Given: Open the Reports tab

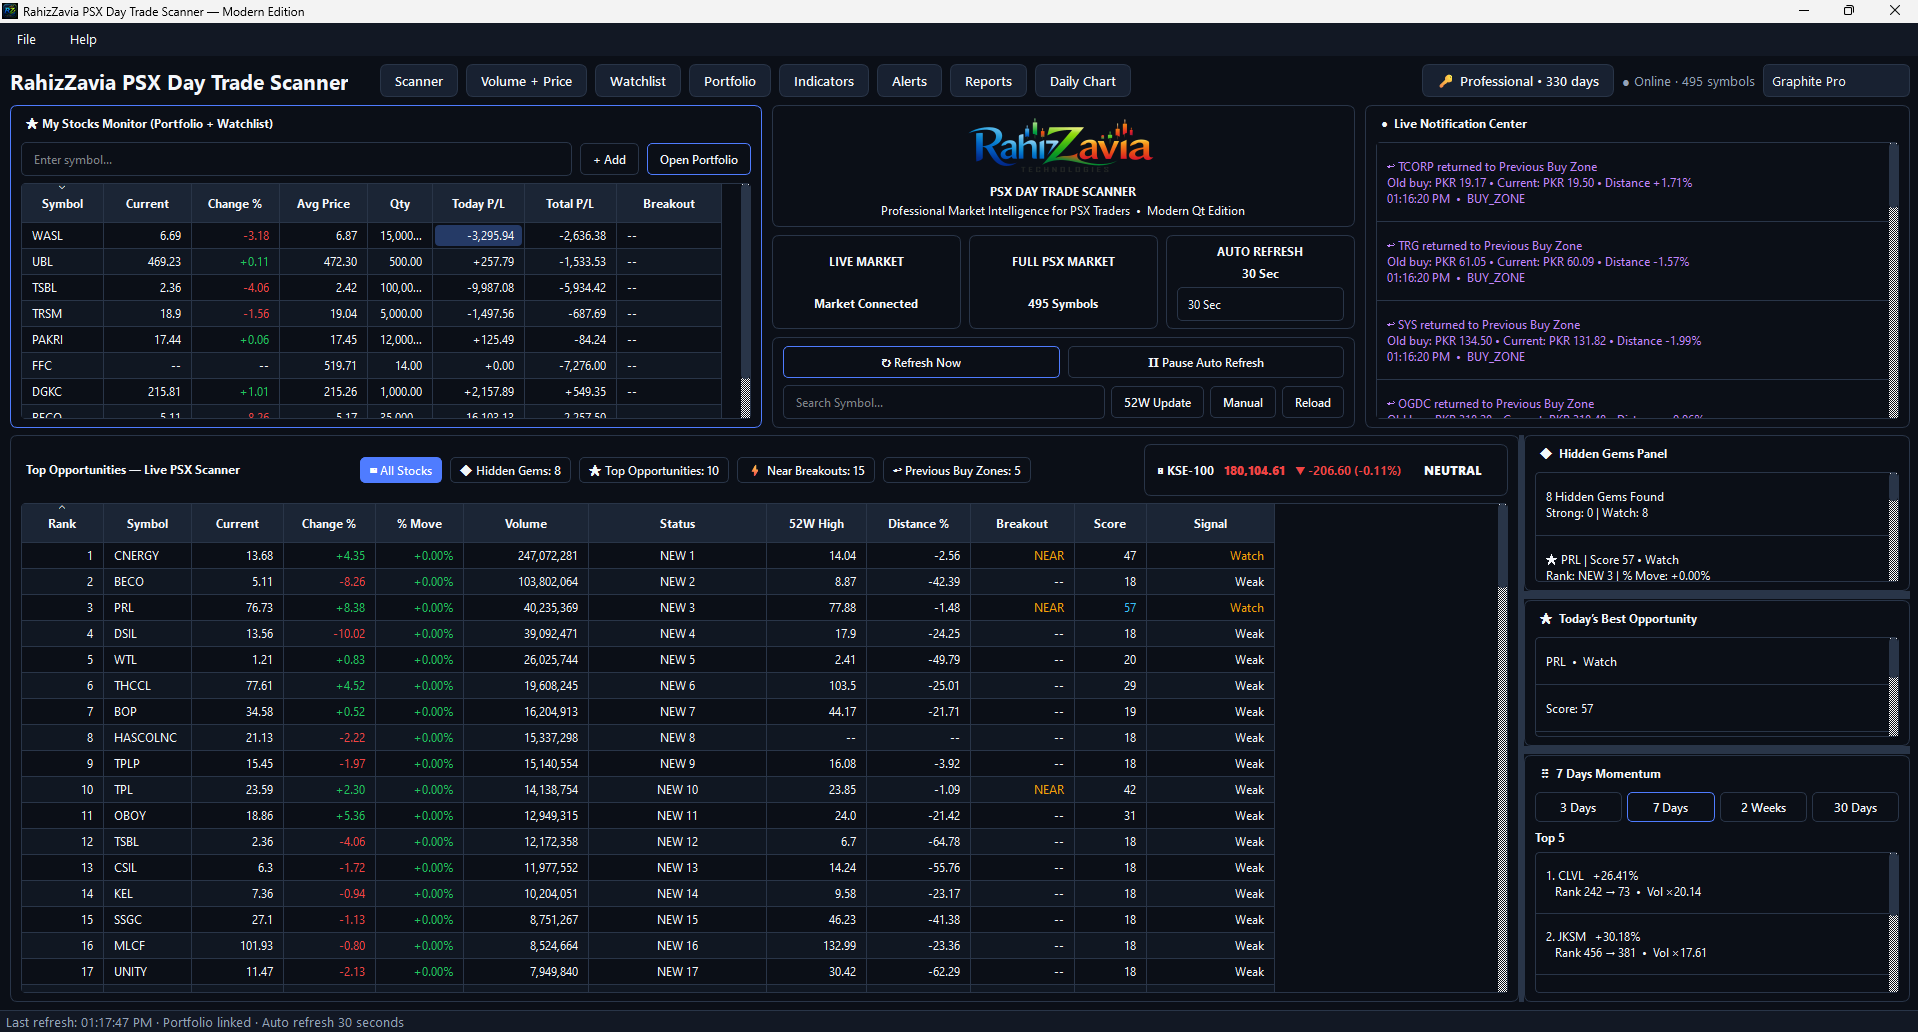Looking at the screenshot, I should point(988,81).
